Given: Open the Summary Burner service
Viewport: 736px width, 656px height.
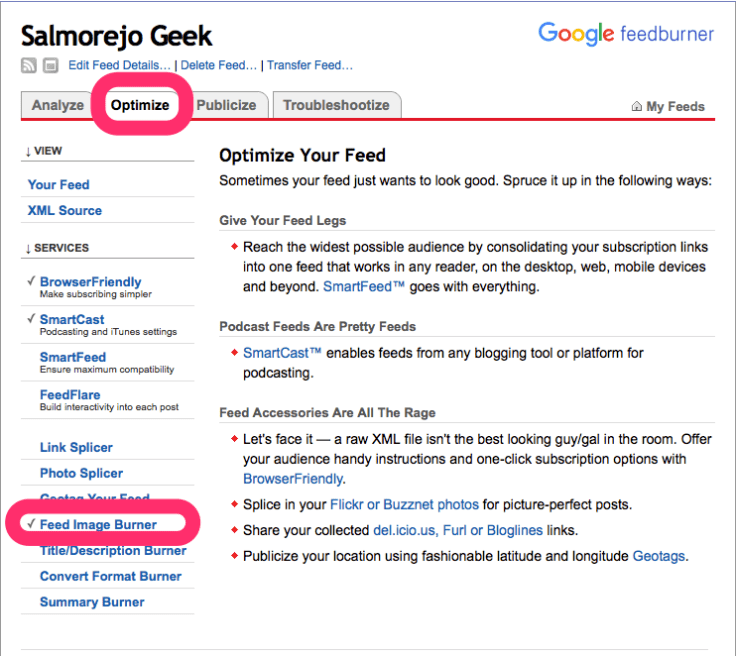Looking at the screenshot, I should click(x=92, y=602).
